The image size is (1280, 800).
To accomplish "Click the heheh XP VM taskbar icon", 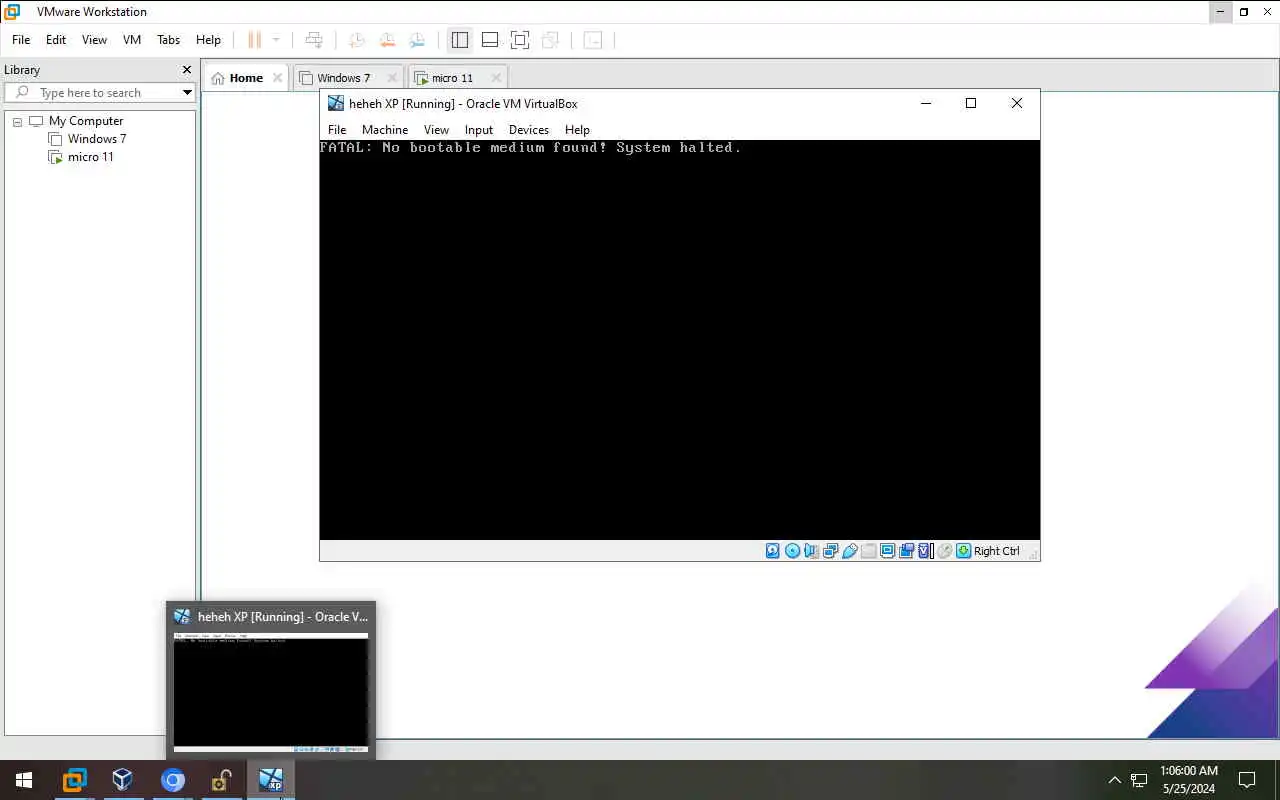I will [x=270, y=780].
